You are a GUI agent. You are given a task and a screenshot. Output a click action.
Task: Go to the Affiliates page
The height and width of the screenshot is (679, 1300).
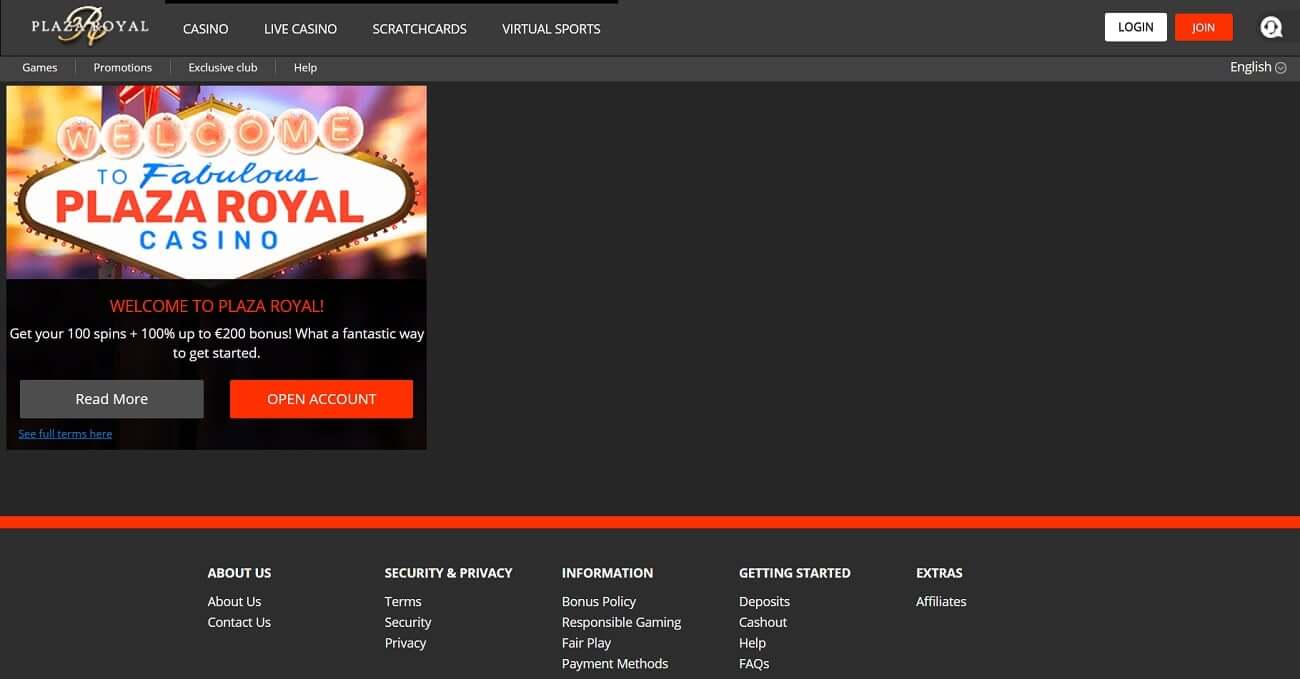click(x=941, y=601)
